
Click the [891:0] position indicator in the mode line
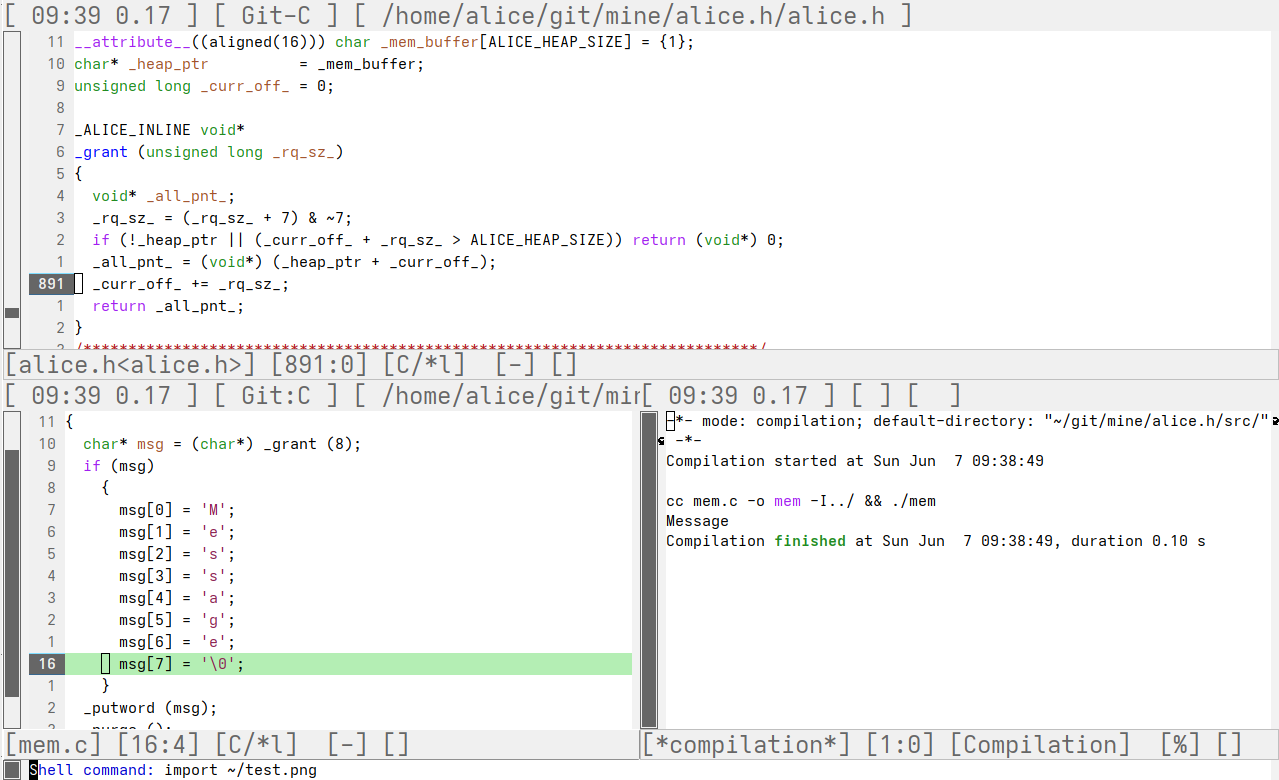pyautogui.click(x=321, y=365)
